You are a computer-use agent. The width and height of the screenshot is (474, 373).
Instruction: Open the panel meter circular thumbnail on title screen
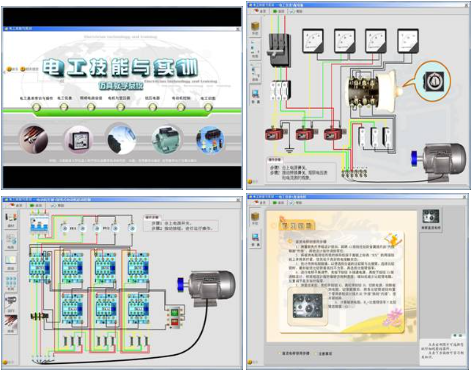click(x=79, y=140)
